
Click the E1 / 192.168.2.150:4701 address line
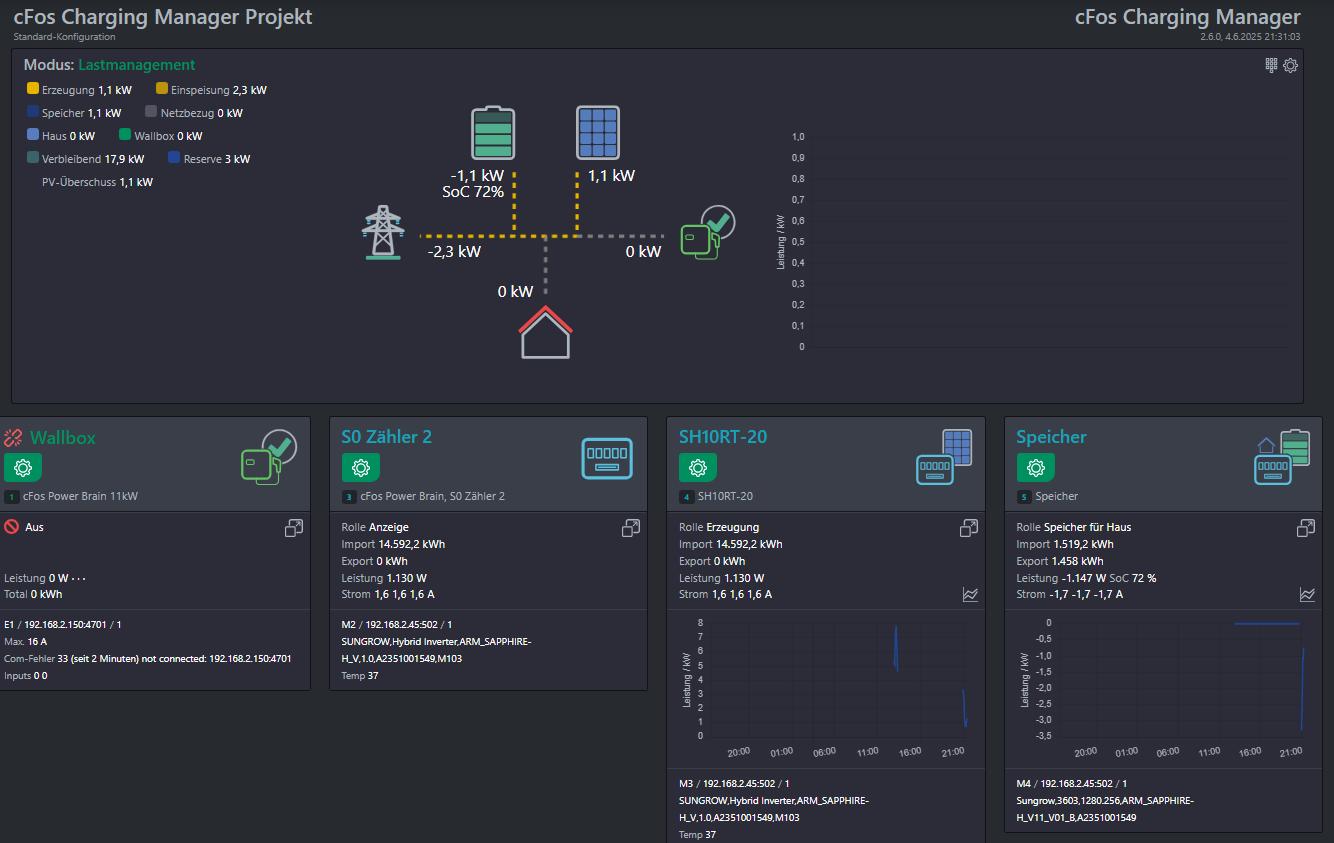pyautogui.click(x=63, y=625)
